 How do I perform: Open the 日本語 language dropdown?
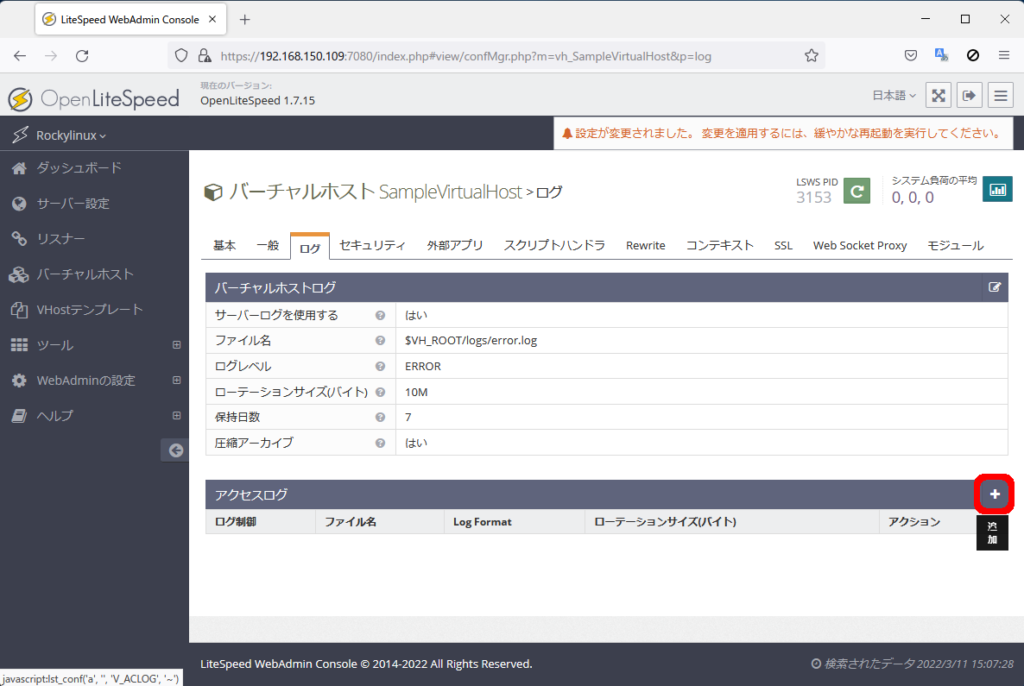click(x=894, y=96)
